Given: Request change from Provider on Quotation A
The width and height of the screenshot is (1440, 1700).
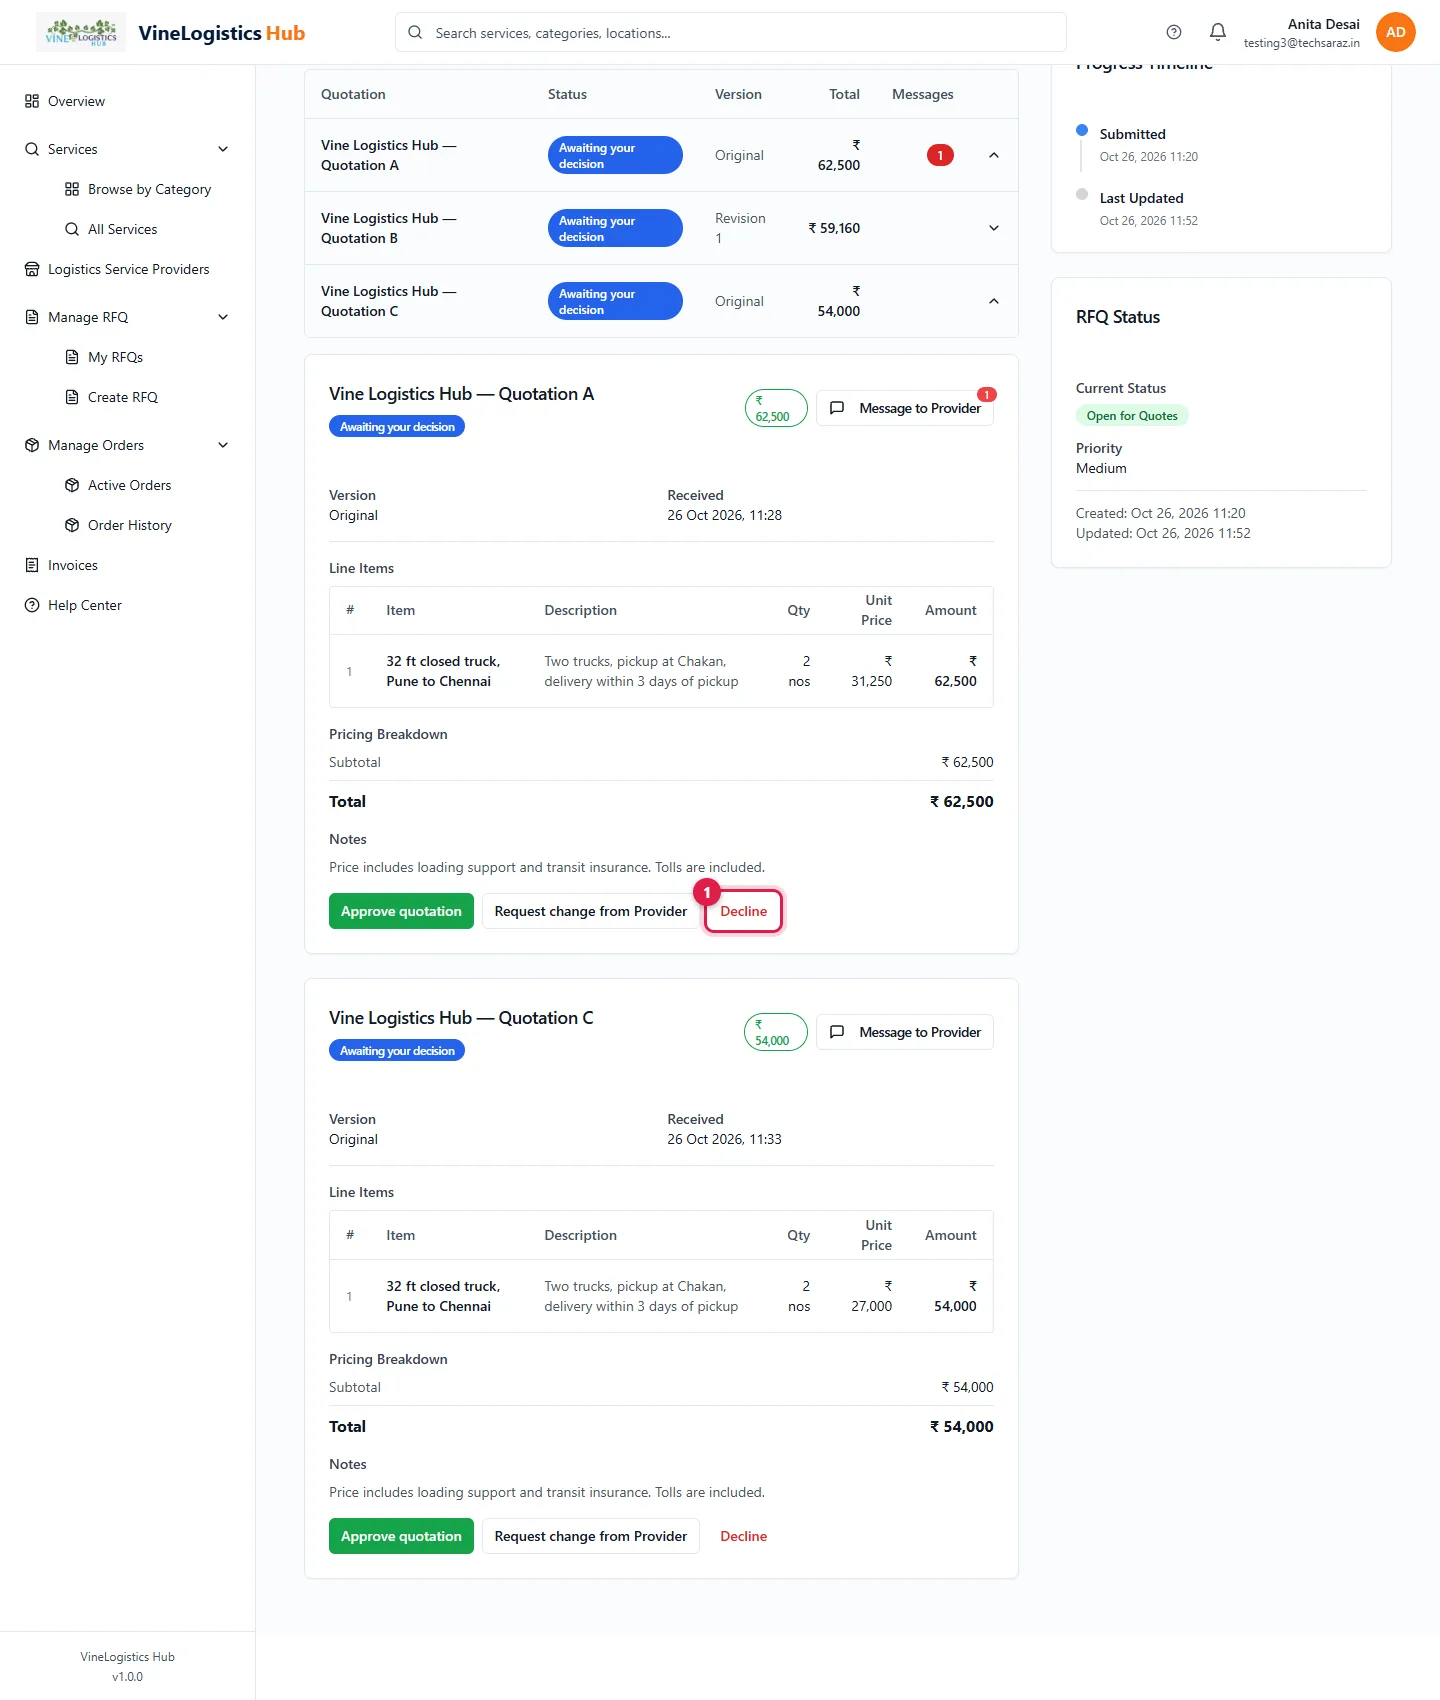Looking at the screenshot, I should point(591,911).
